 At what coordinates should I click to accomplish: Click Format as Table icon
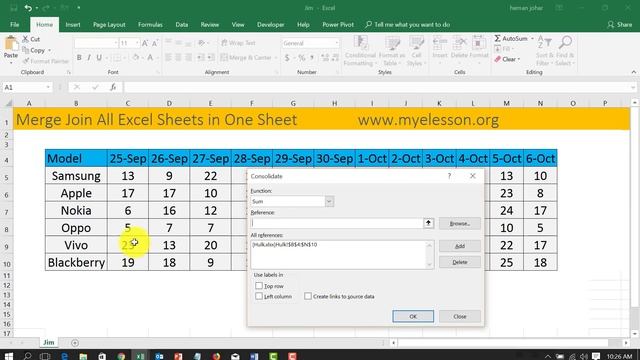[392, 42]
